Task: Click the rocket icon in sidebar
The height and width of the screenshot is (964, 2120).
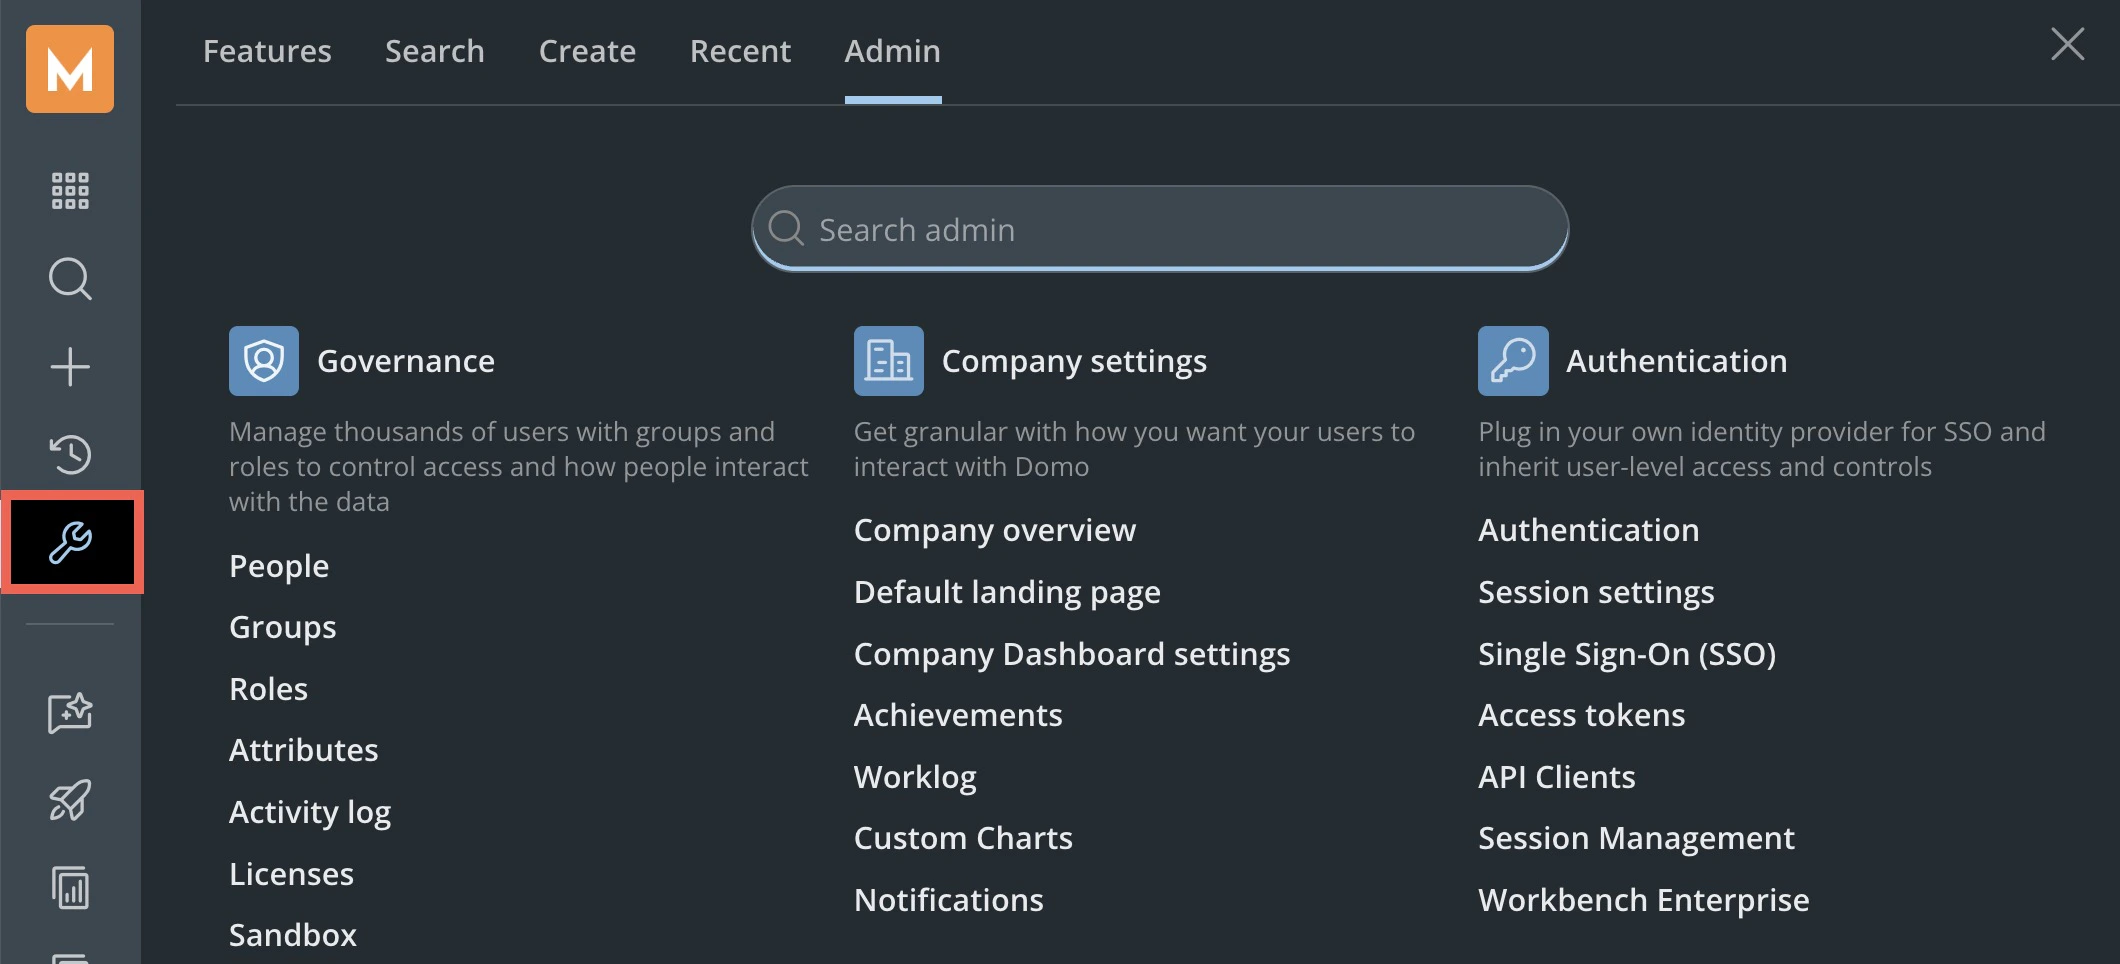Action: [x=70, y=800]
